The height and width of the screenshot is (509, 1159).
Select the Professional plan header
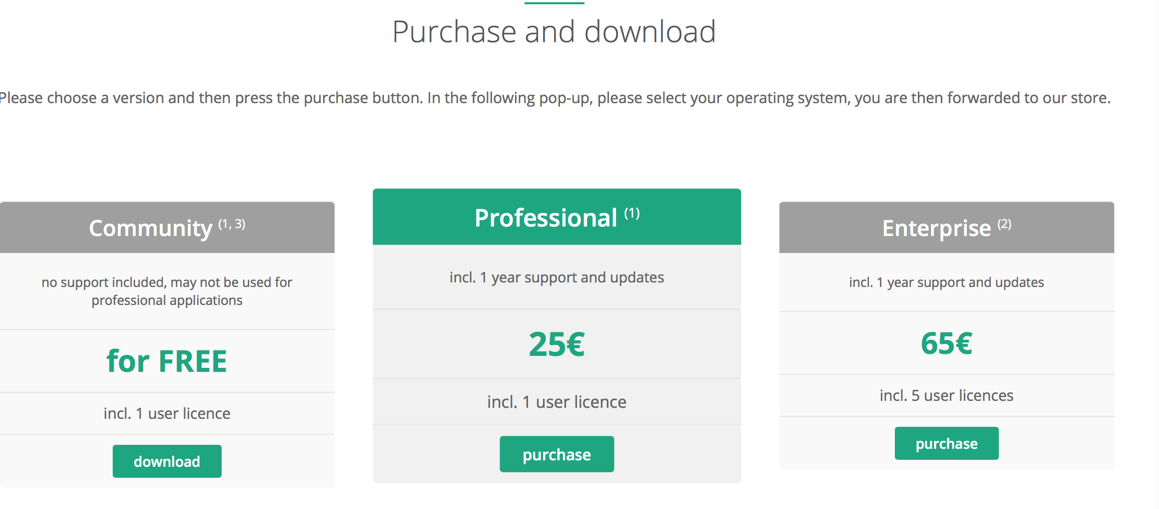click(546, 217)
